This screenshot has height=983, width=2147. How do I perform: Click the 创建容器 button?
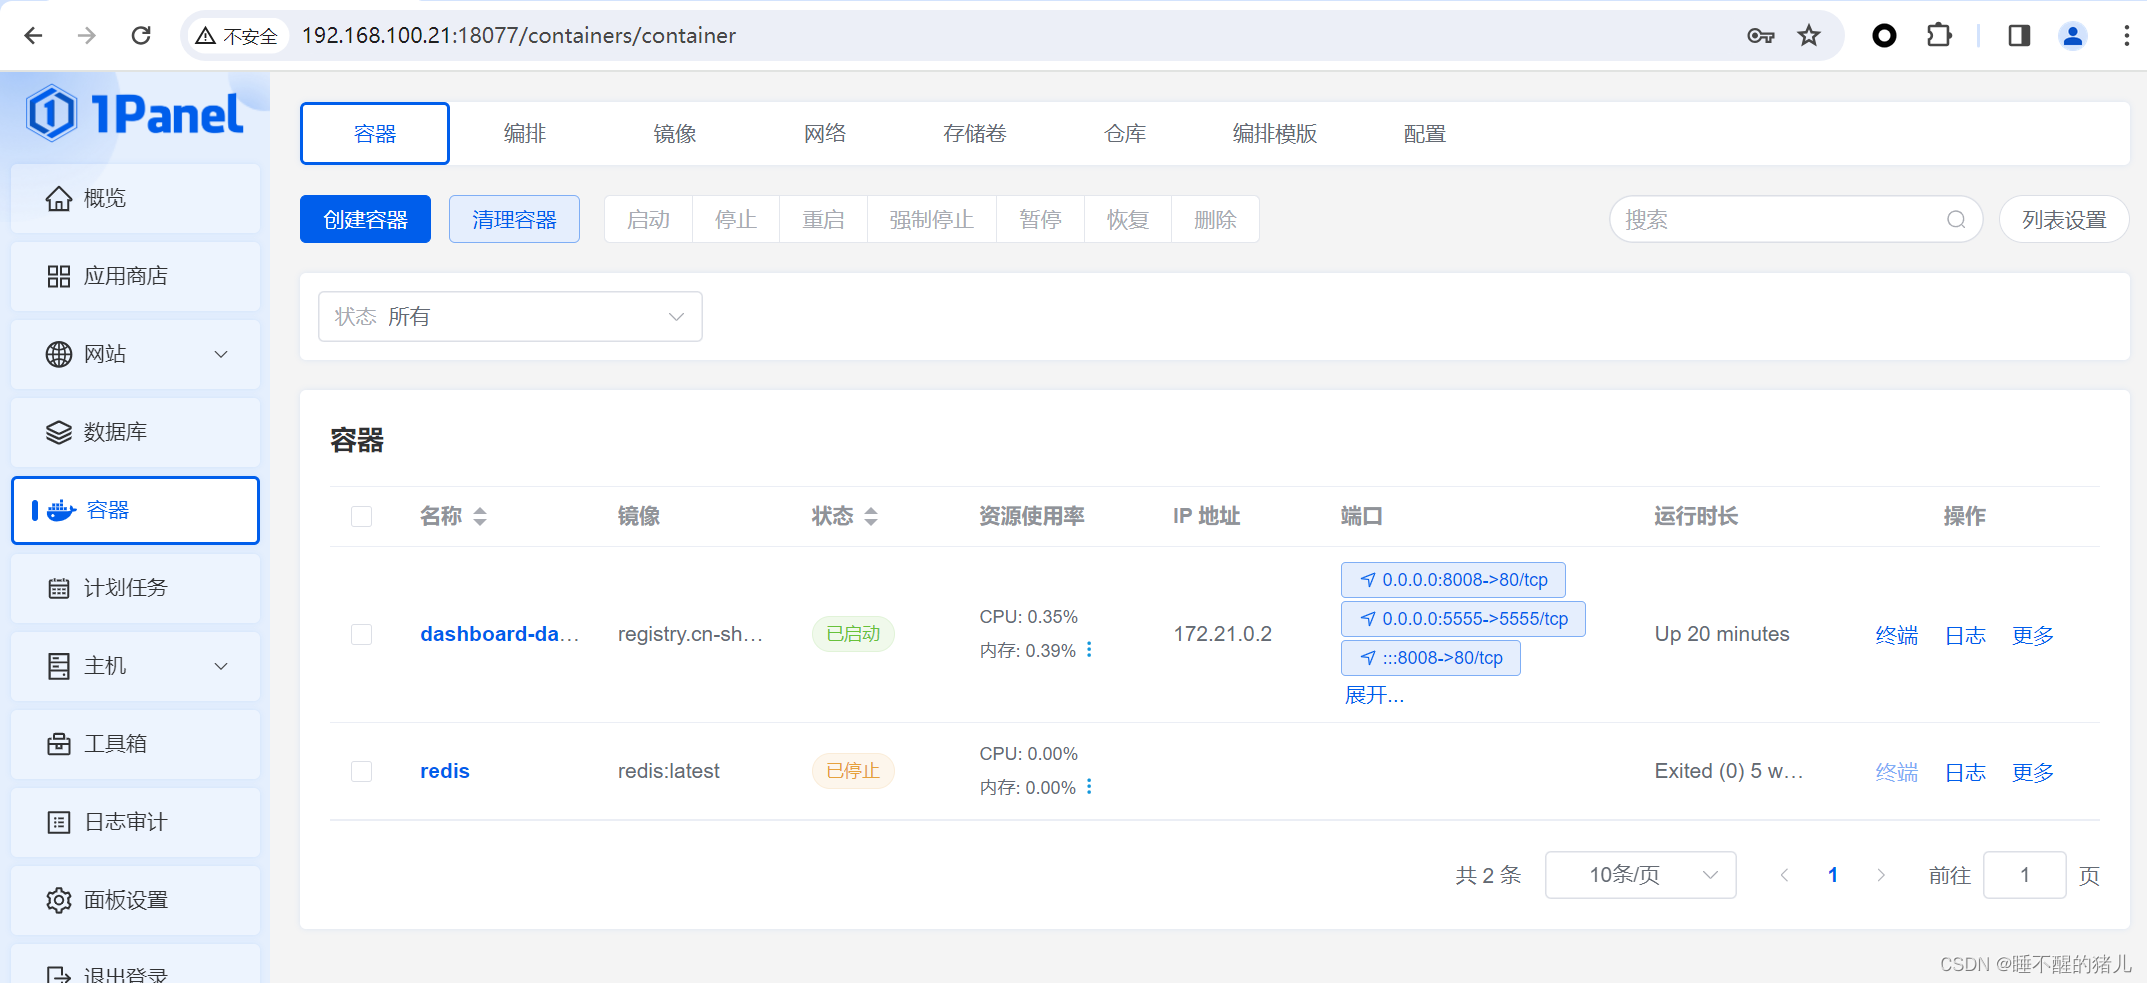tap(365, 219)
